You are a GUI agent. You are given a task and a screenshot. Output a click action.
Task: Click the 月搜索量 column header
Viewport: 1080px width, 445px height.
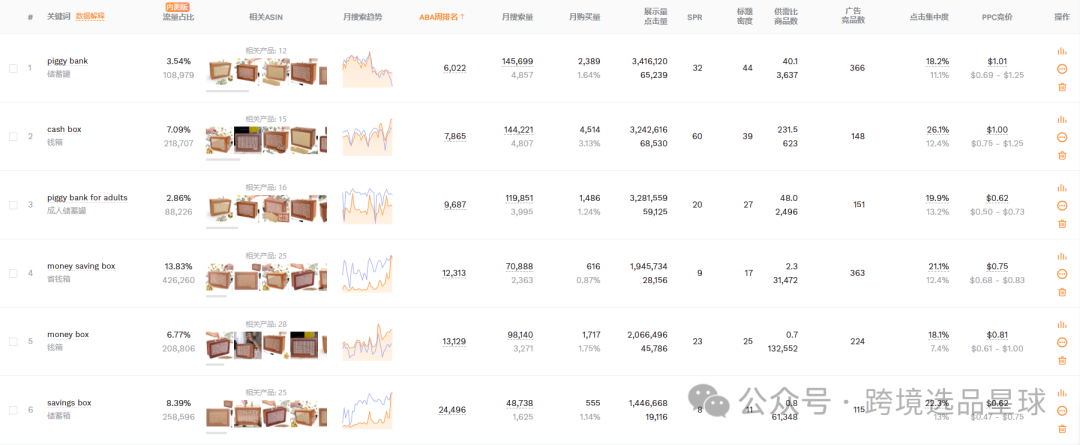517,17
